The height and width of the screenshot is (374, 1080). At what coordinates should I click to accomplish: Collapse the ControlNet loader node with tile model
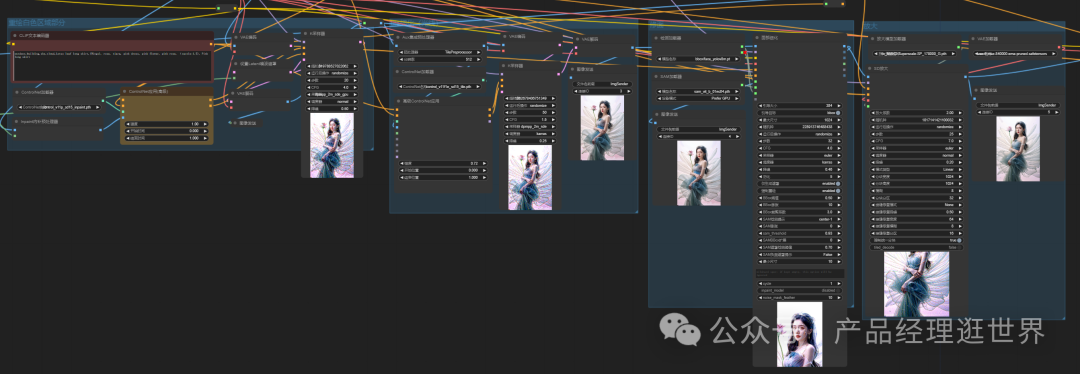click(x=398, y=71)
